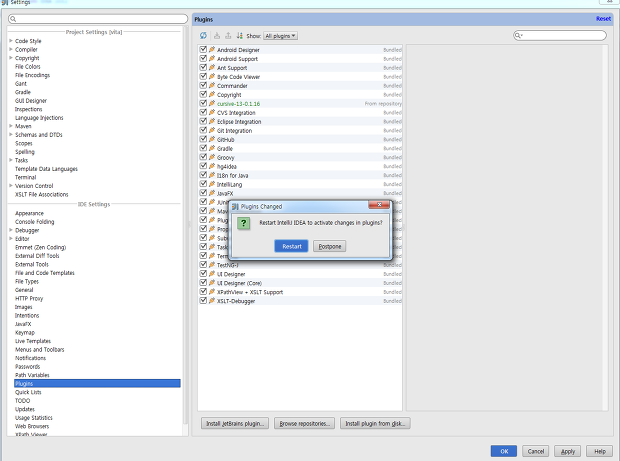This screenshot has height=461, width=620.
Task: Click the Eclipse Integration plugin icon
Action: (x=212, y=121)
